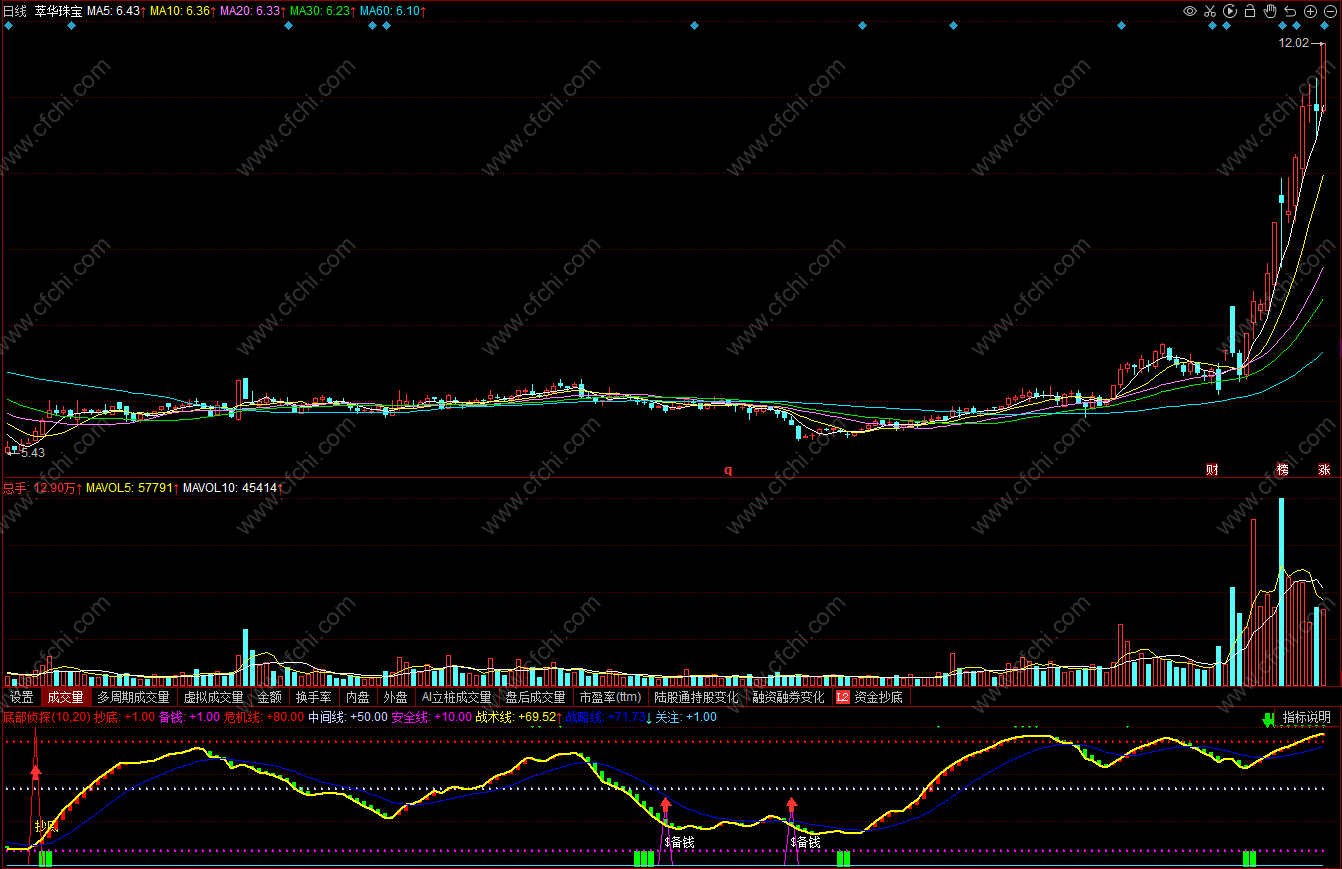1342x869 pixels.
Task: Click the red 涨 marker below chart
Action: 1324,469
